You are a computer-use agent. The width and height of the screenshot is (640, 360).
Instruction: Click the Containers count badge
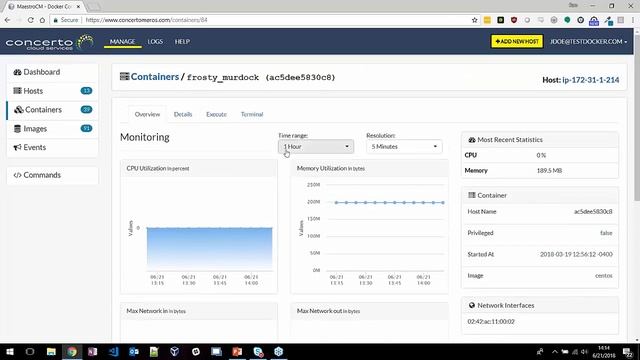[x=86, y=109]
